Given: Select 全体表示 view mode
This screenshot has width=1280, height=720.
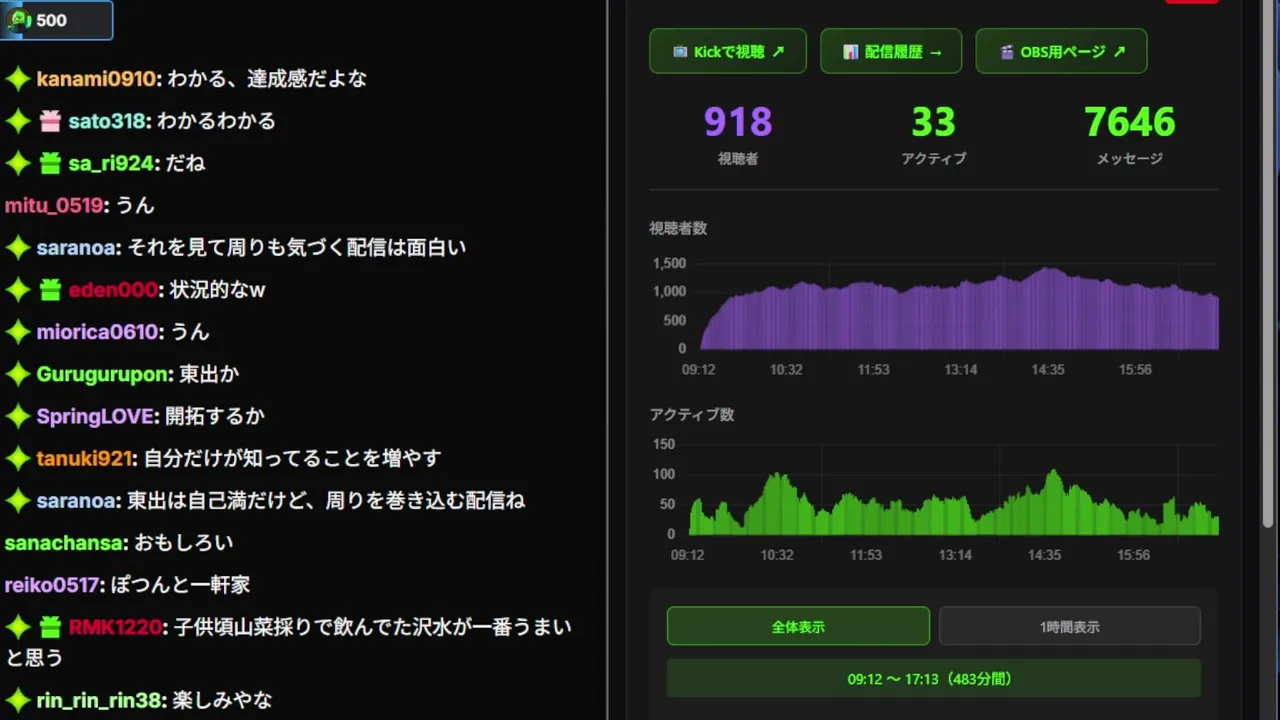Looking at the screenshot, I should point(798,626).
